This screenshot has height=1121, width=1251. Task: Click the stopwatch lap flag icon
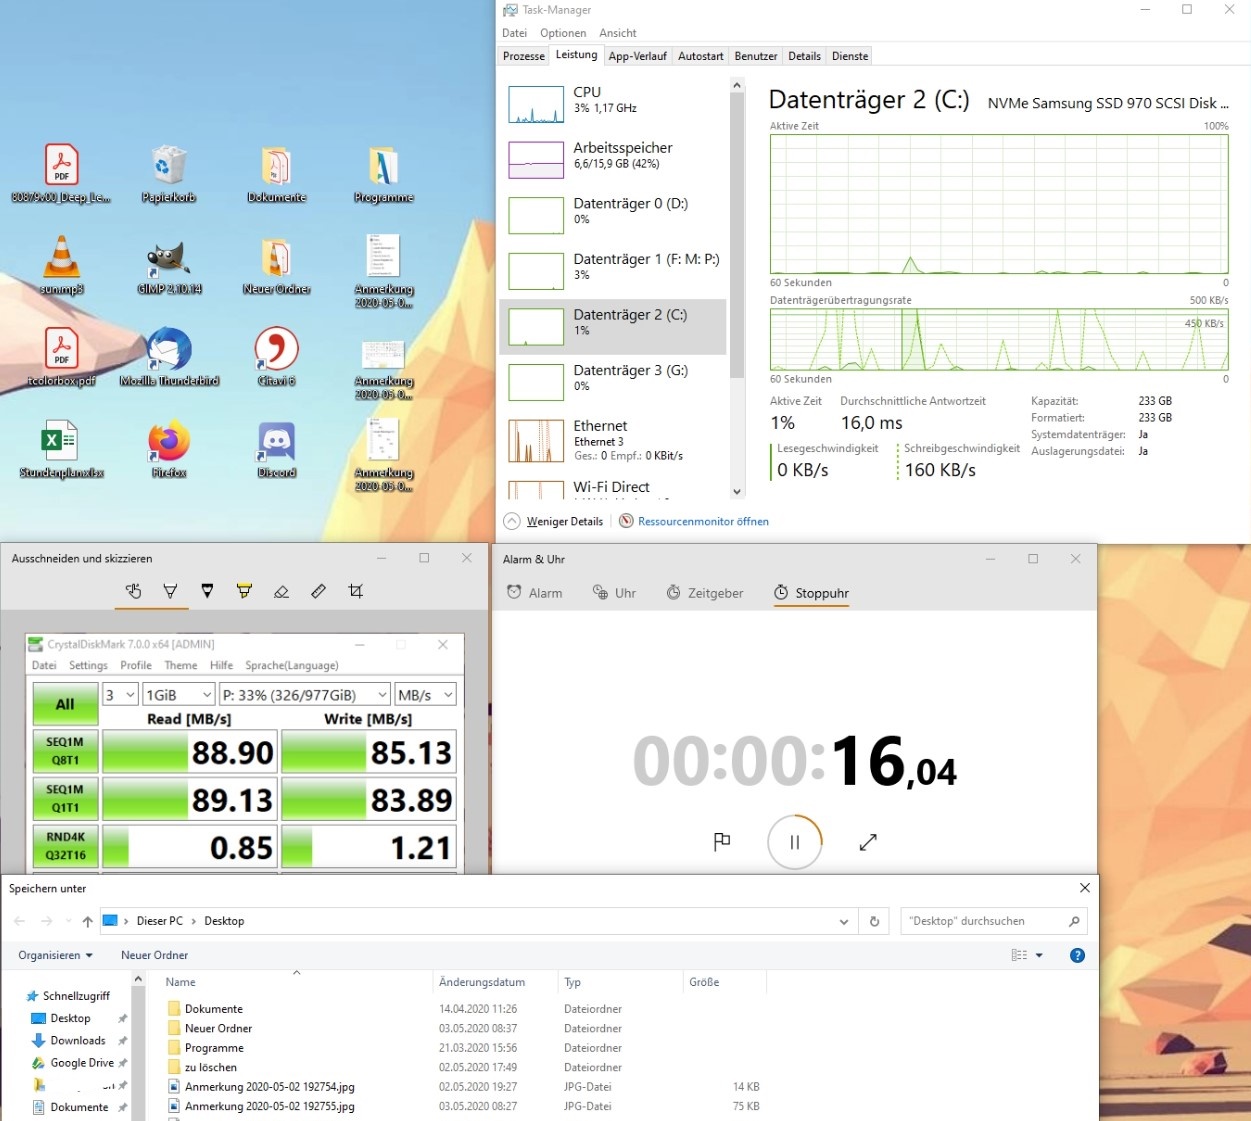click(722, 842)
